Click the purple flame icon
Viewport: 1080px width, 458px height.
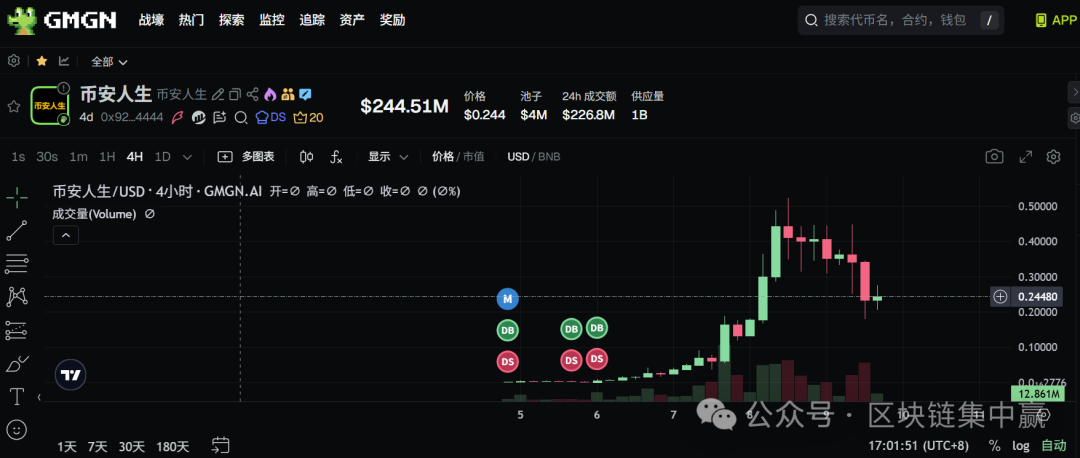pos(270,94)
